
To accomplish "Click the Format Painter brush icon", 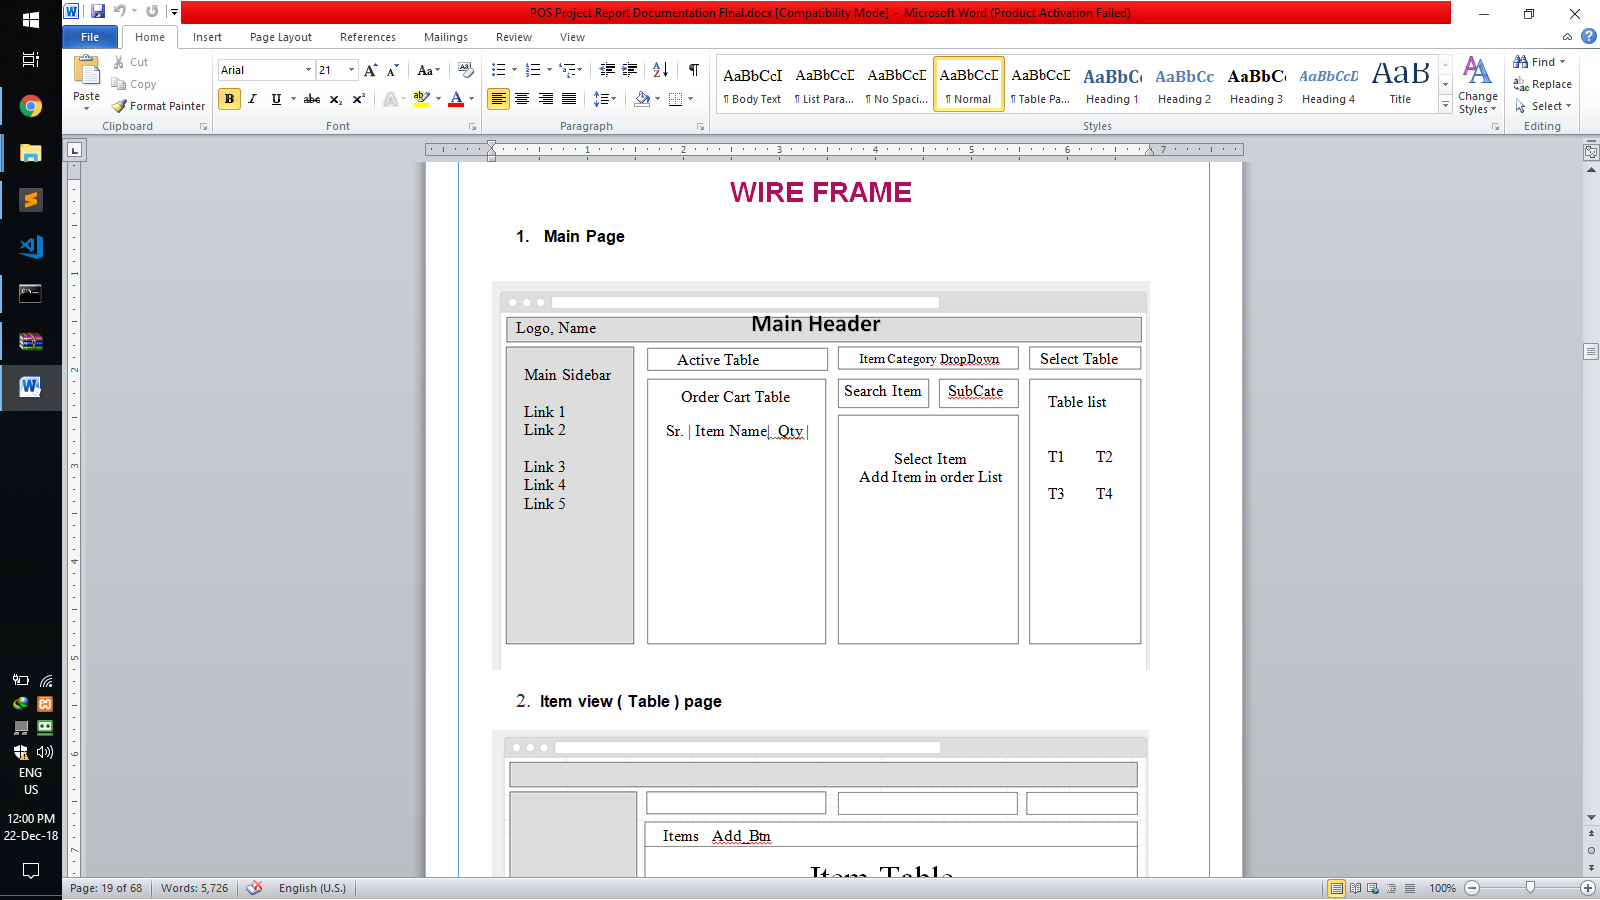I will [x=119, y=106].
